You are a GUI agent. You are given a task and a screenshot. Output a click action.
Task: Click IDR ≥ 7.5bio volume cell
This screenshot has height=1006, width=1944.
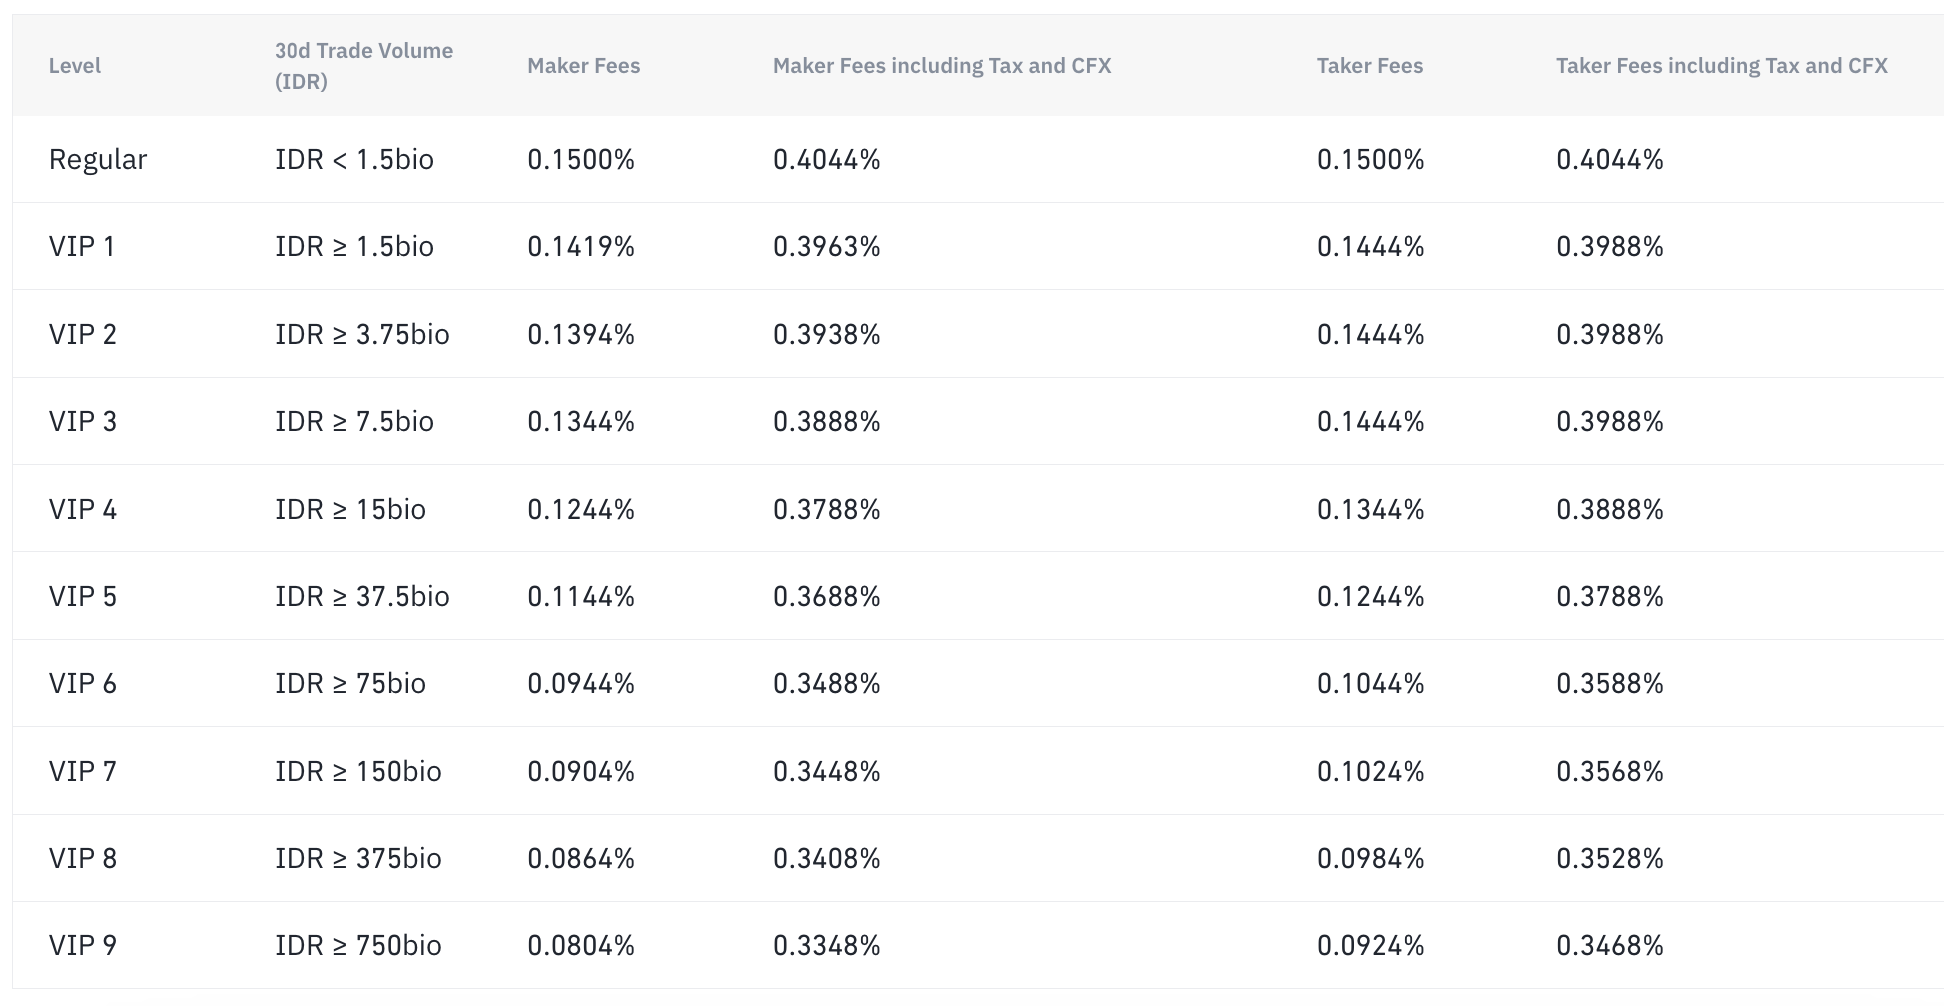[x=354, y=422]
